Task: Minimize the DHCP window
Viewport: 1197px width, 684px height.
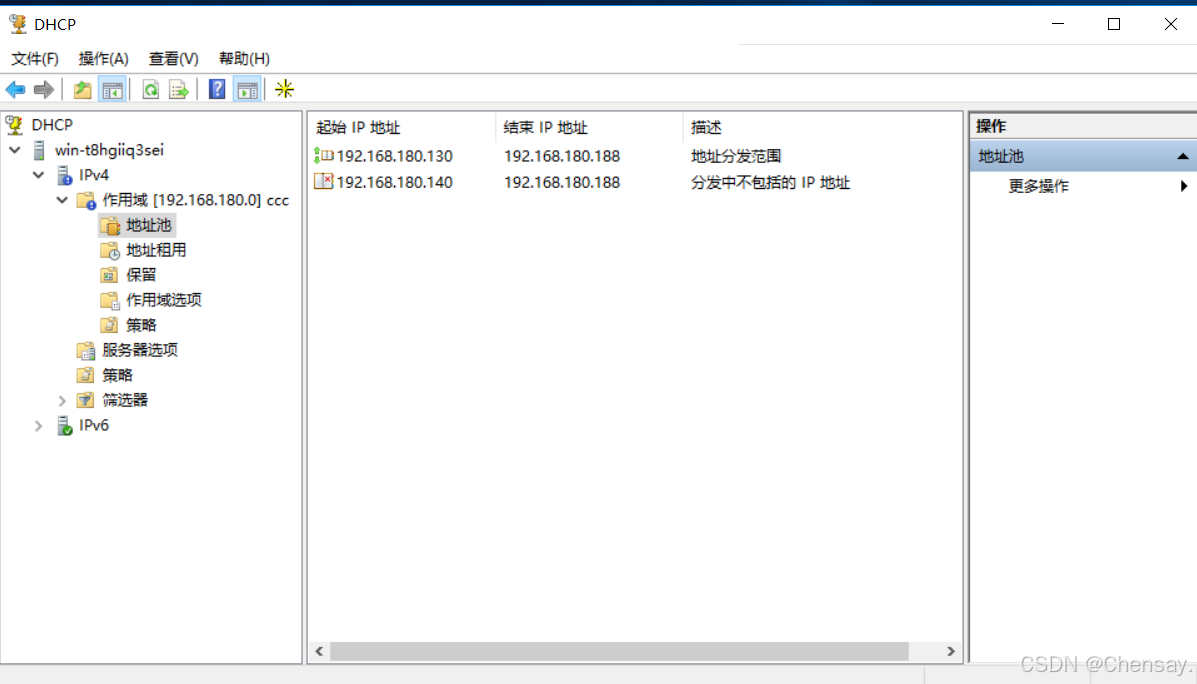Action: point(1057,24)
